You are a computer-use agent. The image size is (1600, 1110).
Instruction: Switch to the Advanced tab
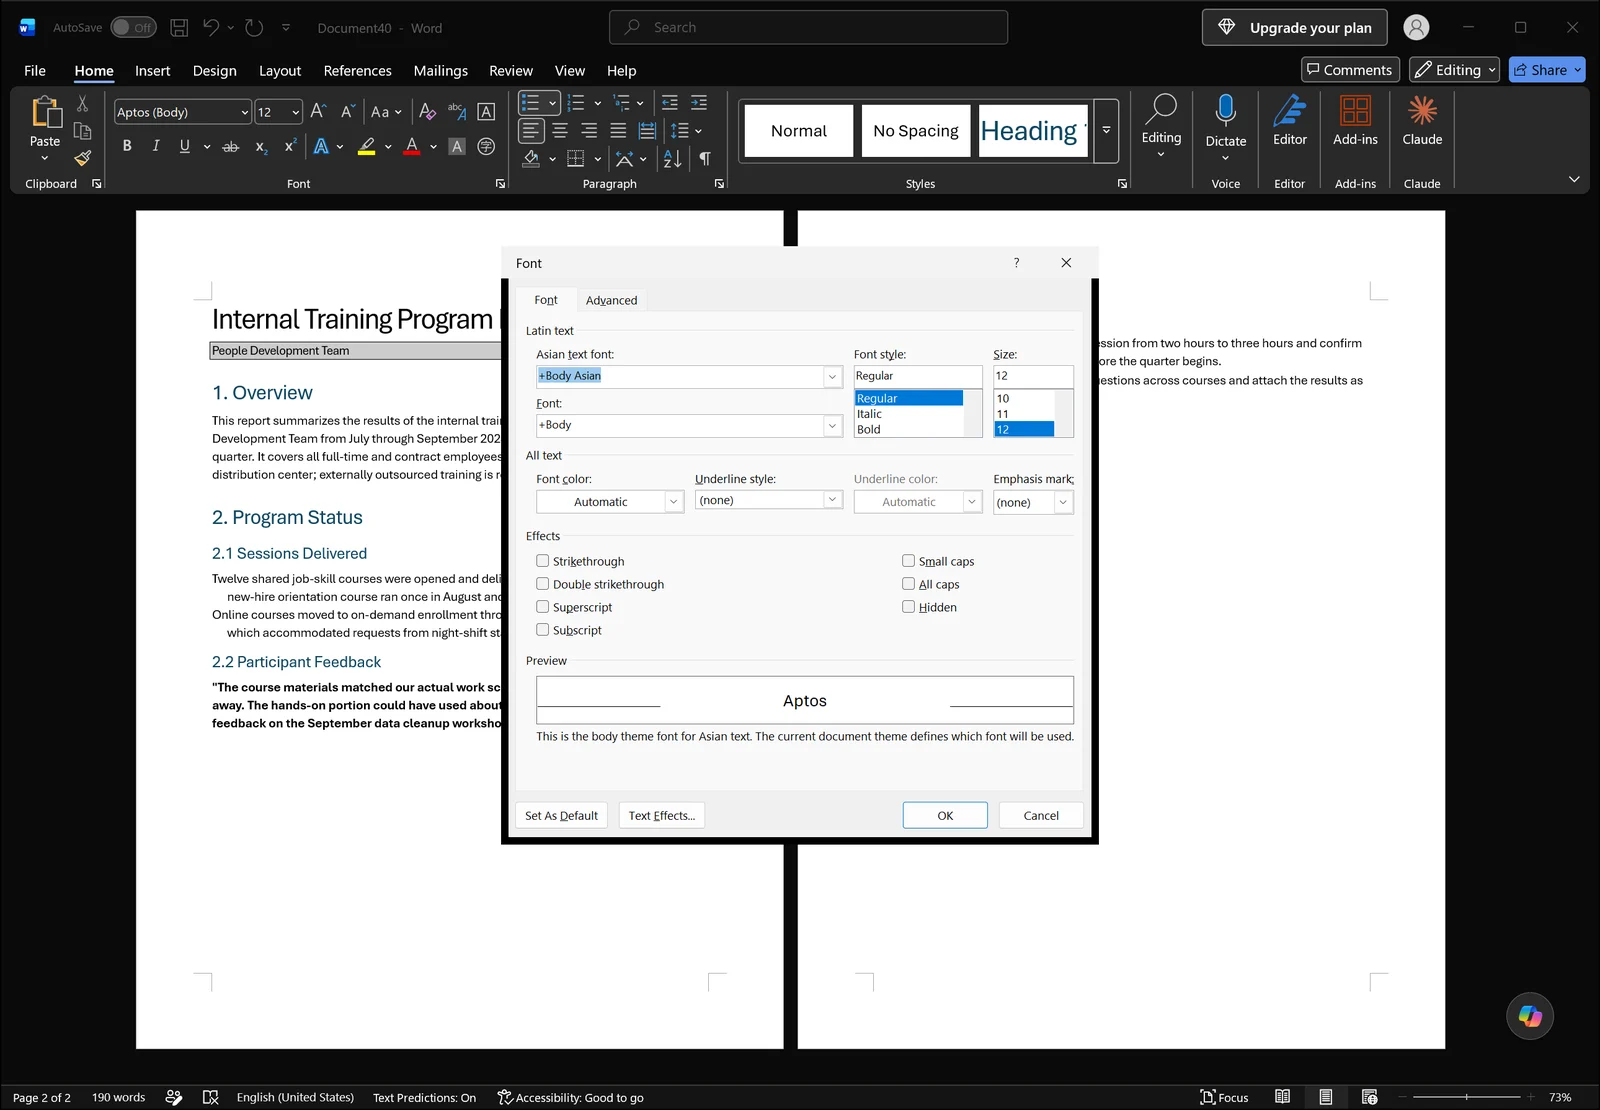611,300
